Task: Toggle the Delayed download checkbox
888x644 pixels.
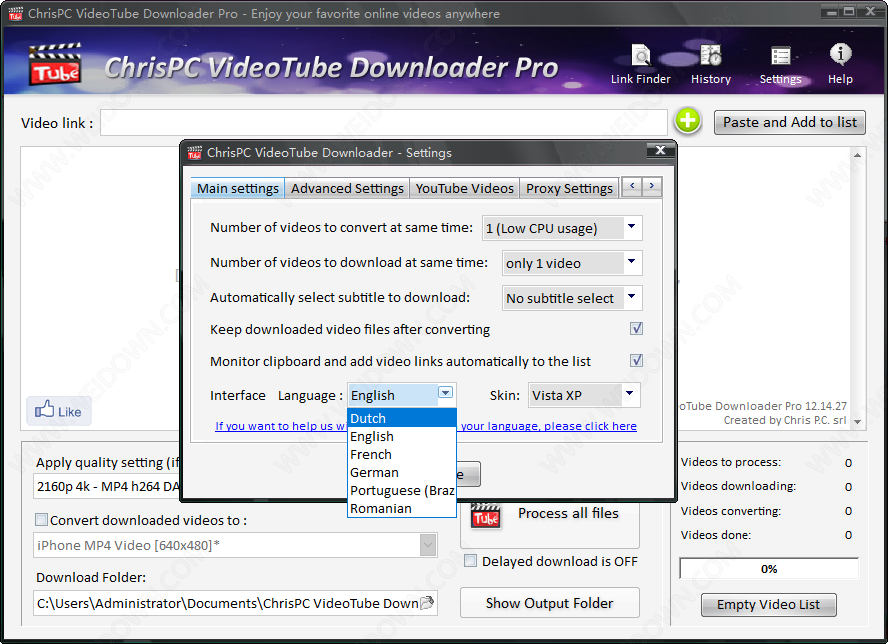Action: click(470, 561)
